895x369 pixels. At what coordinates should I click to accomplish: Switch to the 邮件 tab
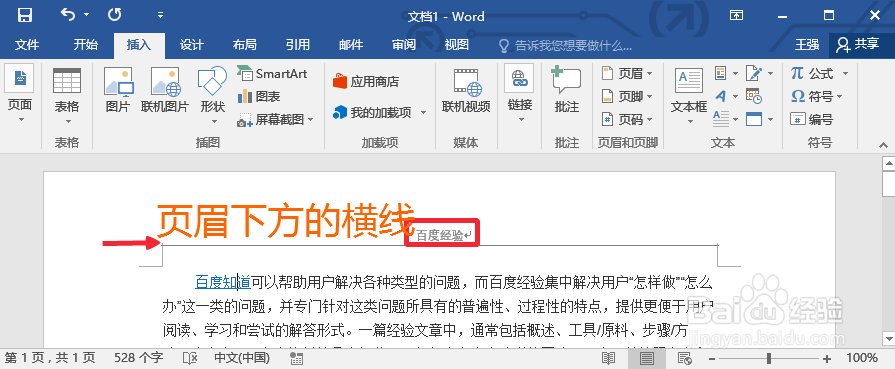click(x=350, y=45)
